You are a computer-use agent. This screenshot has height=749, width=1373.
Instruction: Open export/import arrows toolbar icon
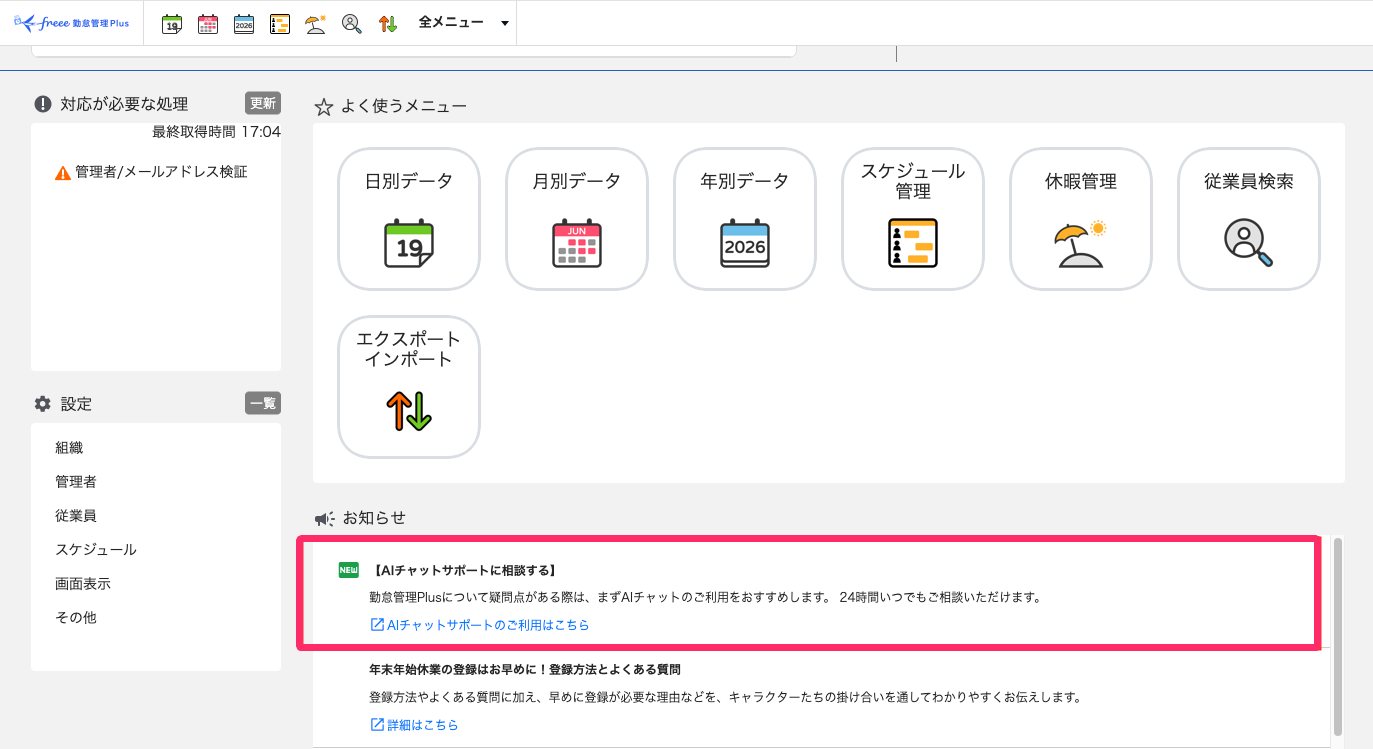(x=388, y=24)
